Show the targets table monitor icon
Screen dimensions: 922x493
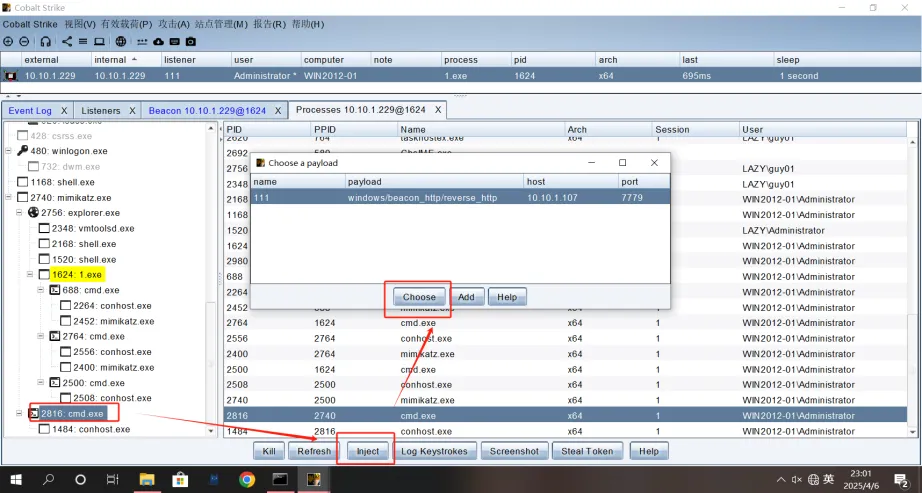[x=99, y=42]
